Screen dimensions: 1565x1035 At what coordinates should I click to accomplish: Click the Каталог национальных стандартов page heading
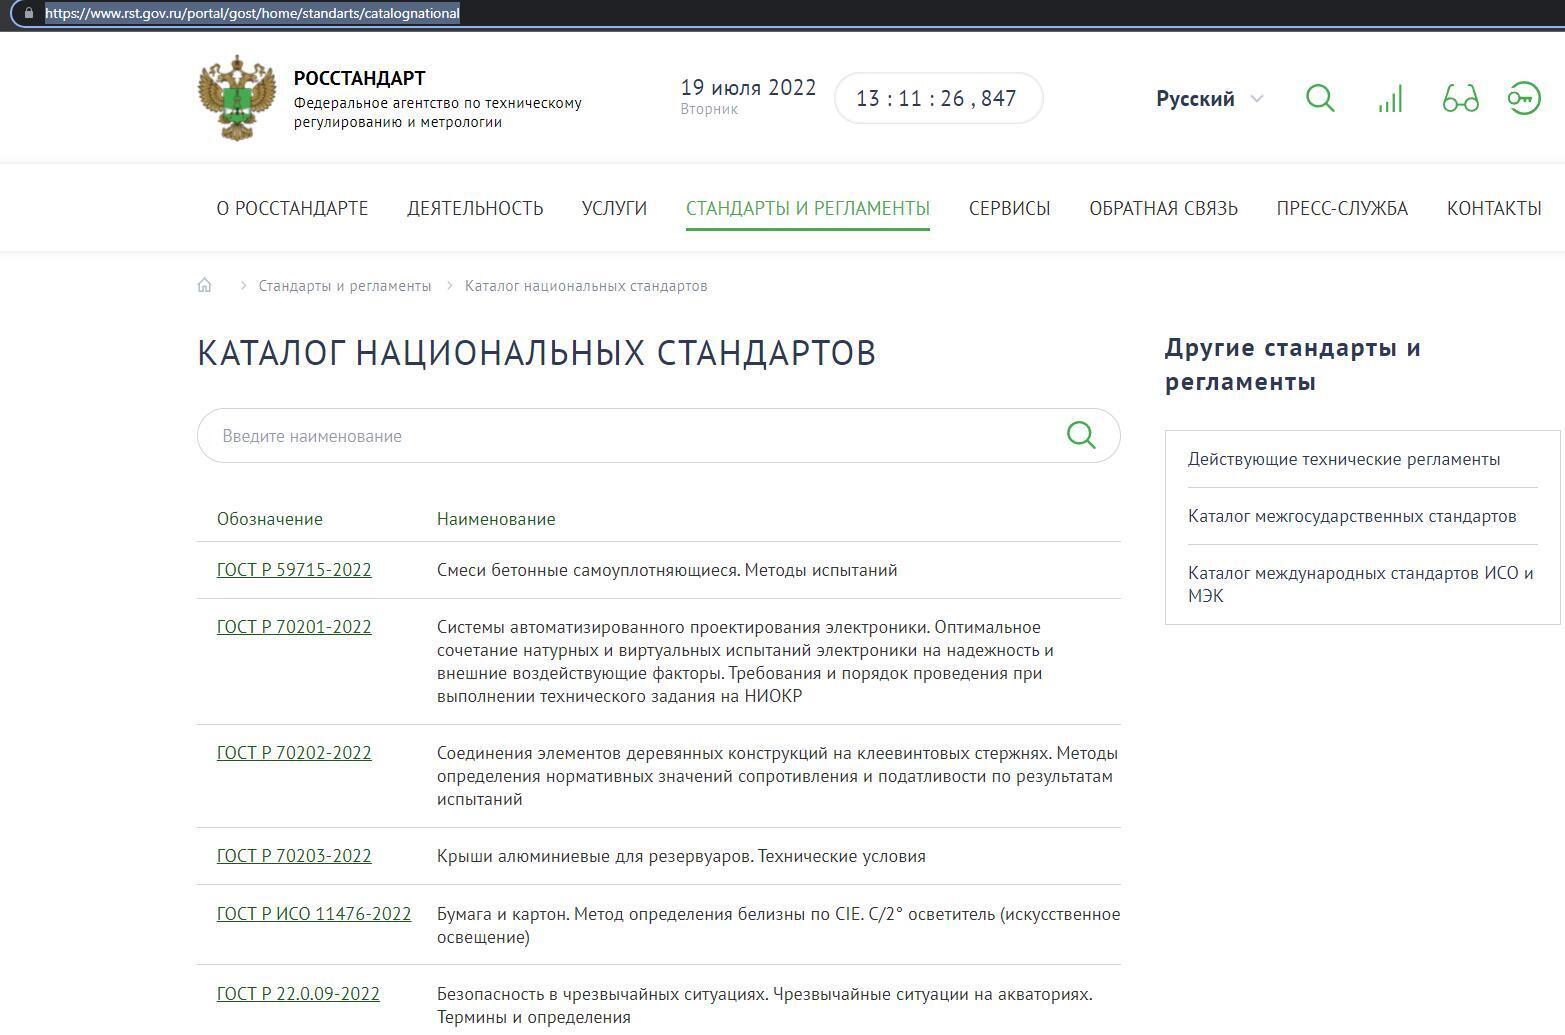coord(537,353)
